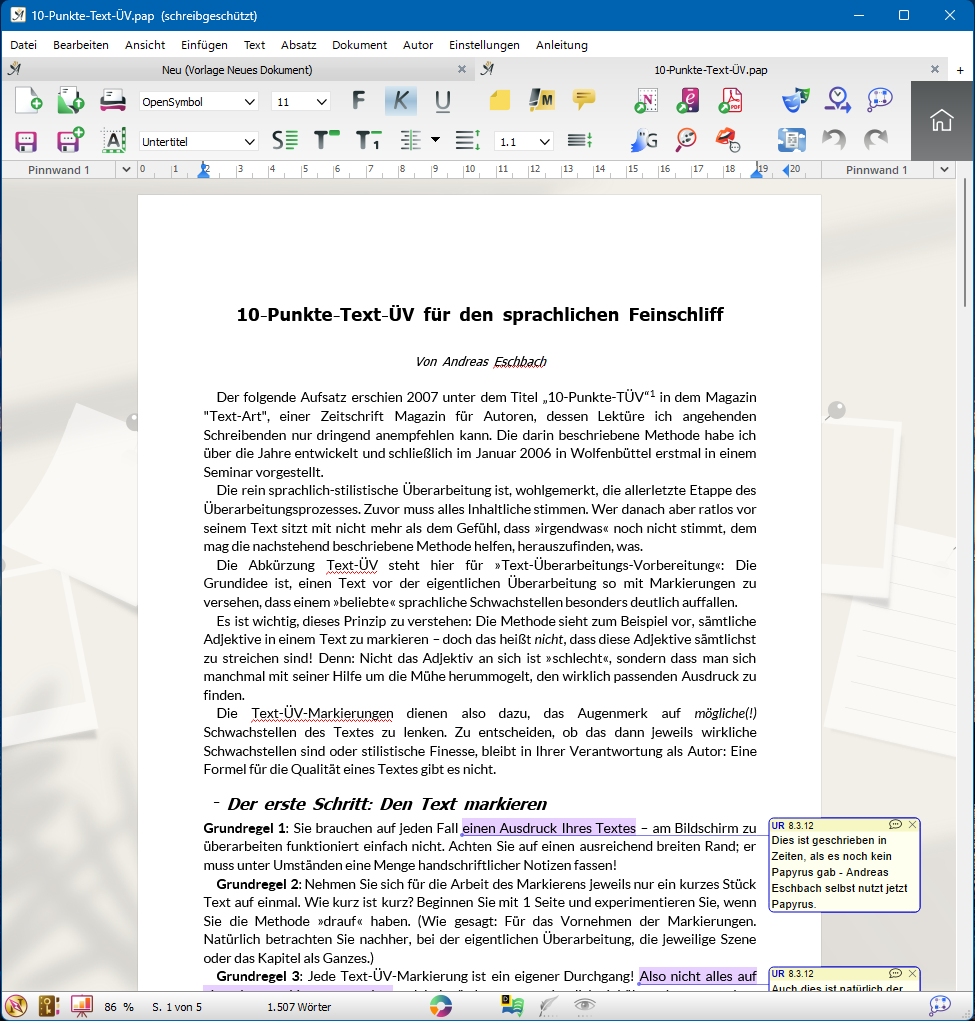Open the research magnifier with footprints icon
The width and height of the screenshot is (975, 1021).
pos(686,140)
